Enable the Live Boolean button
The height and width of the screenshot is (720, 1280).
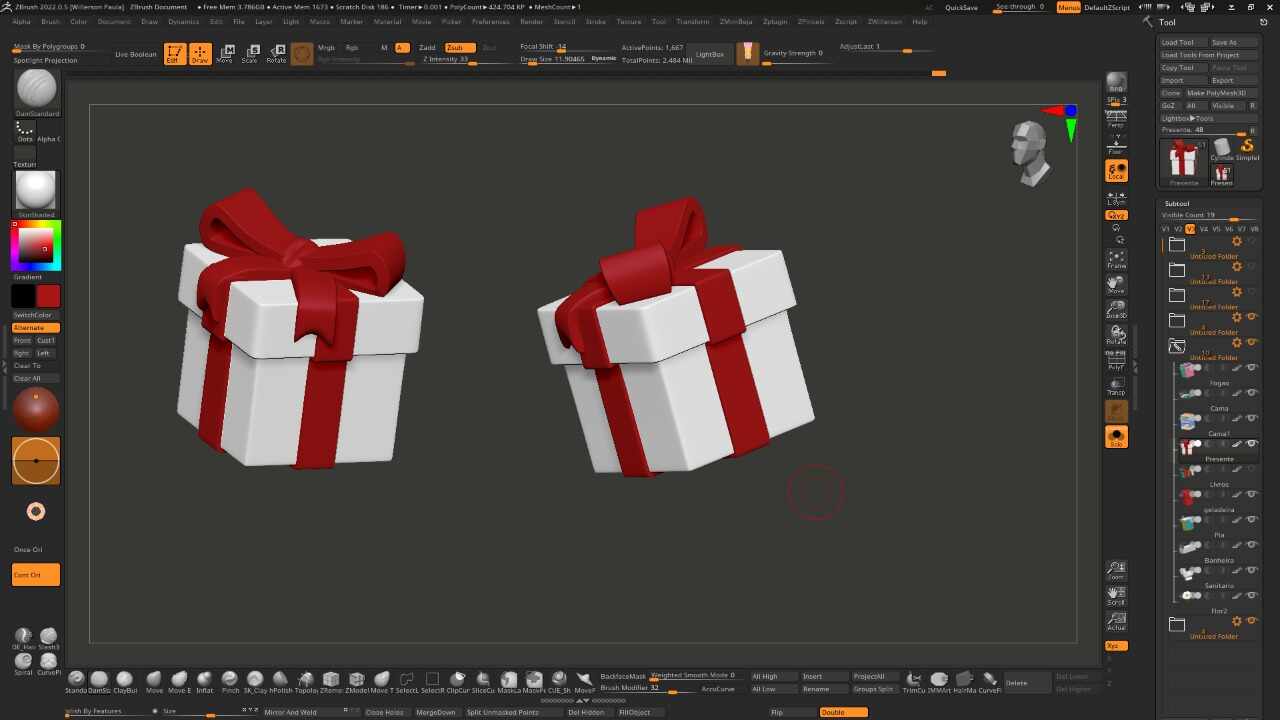click(136, 54)
